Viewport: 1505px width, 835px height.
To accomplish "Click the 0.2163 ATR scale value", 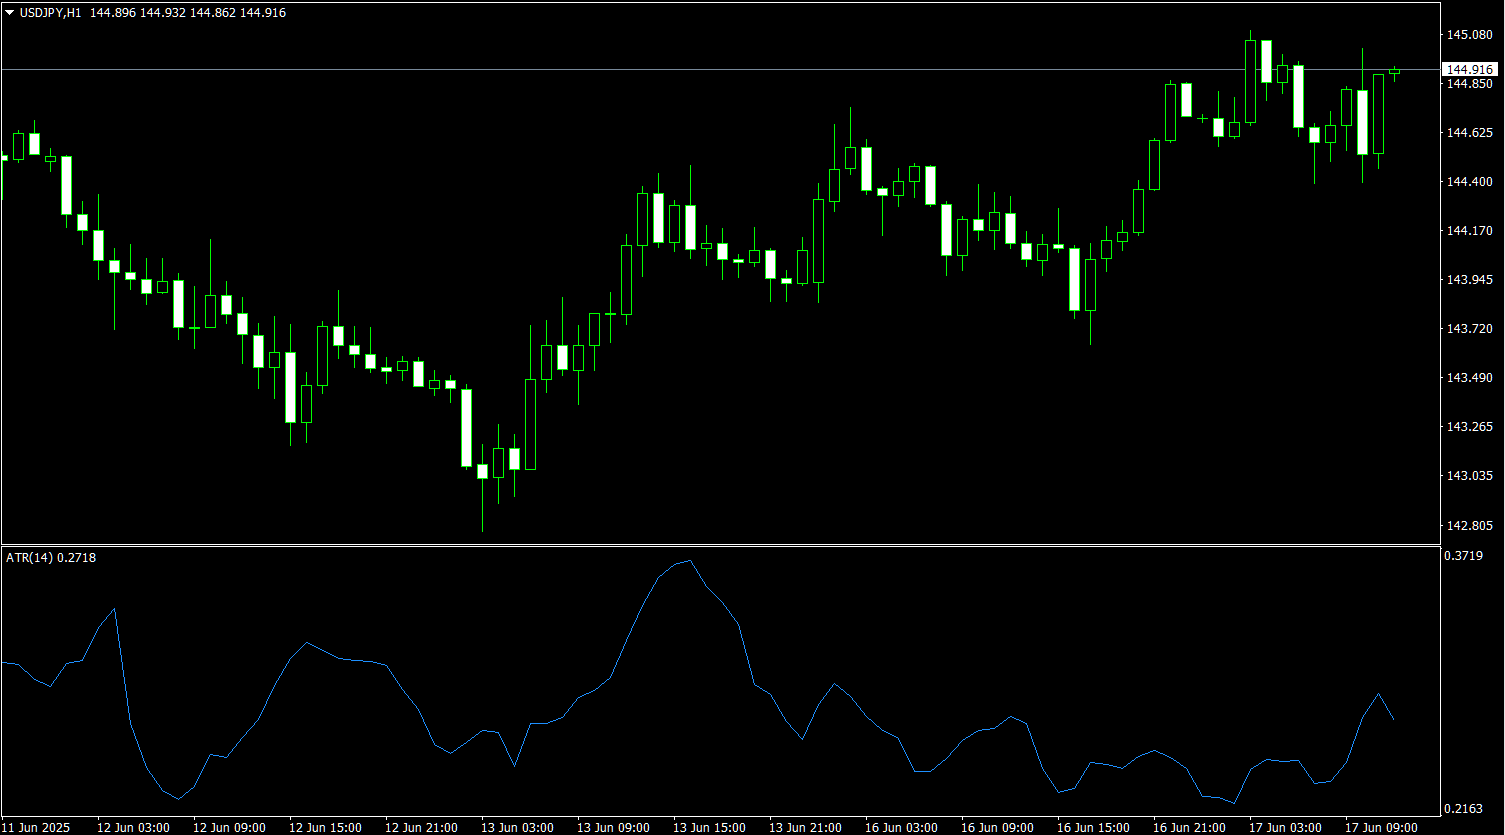I will pos(1466,808).
